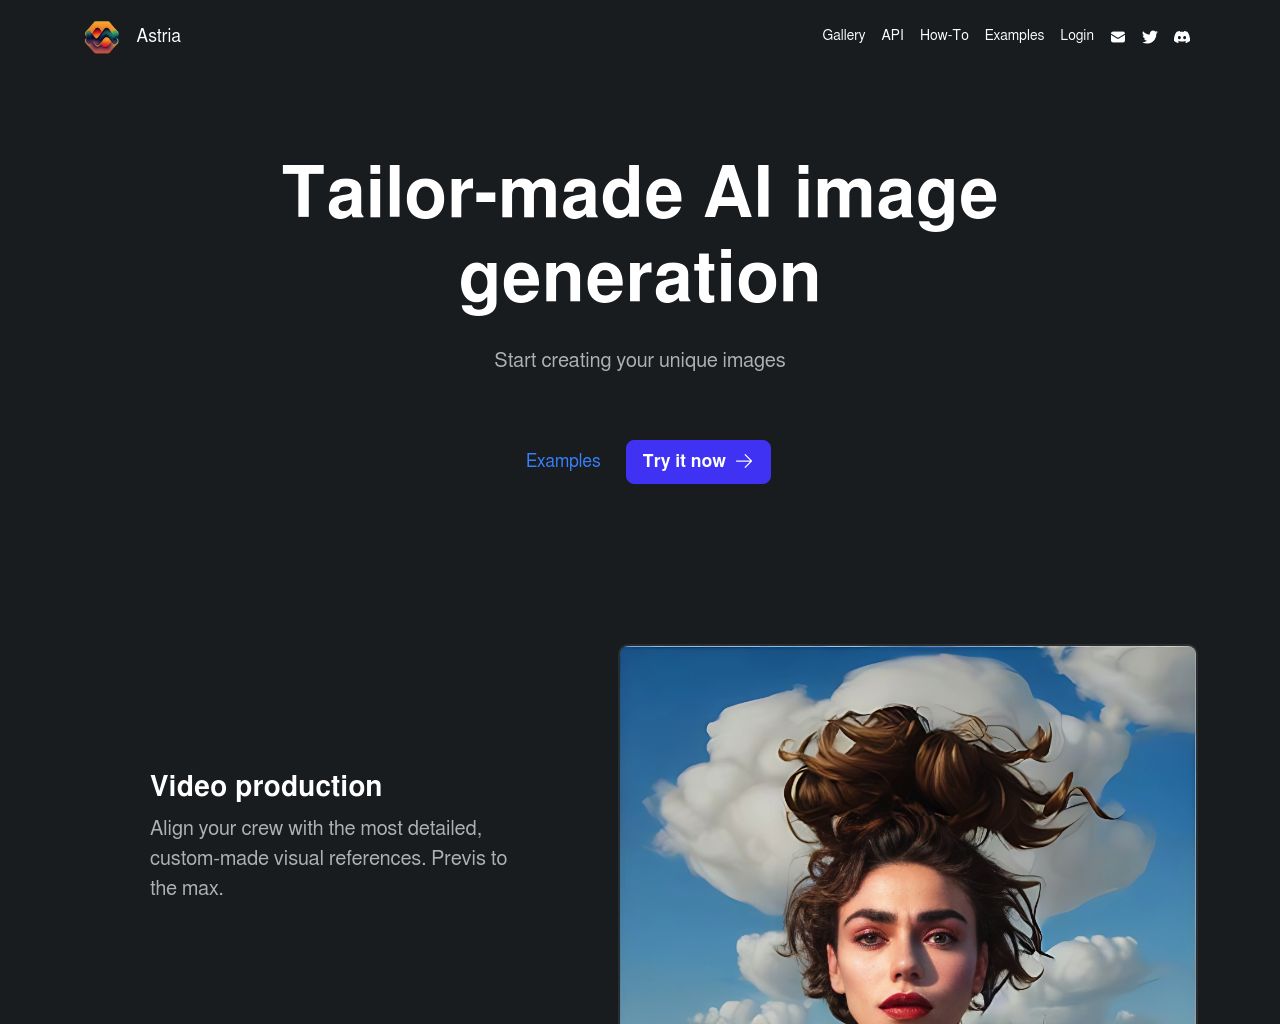Click the Video production heading
1280x1024 pixels.
click(266, 786)
